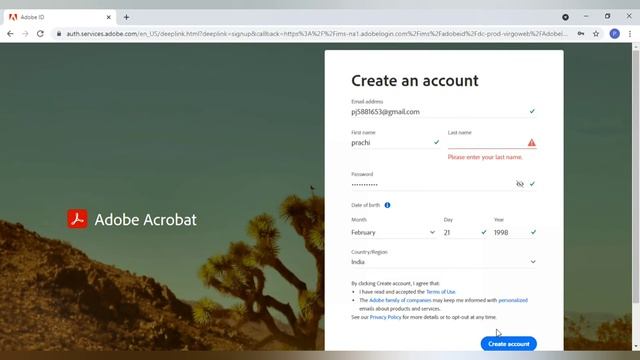The height and width of the screenshot is (360, 640).
Task: Click the Create account button
Action: pyautogui.click(x=509, y=344)
